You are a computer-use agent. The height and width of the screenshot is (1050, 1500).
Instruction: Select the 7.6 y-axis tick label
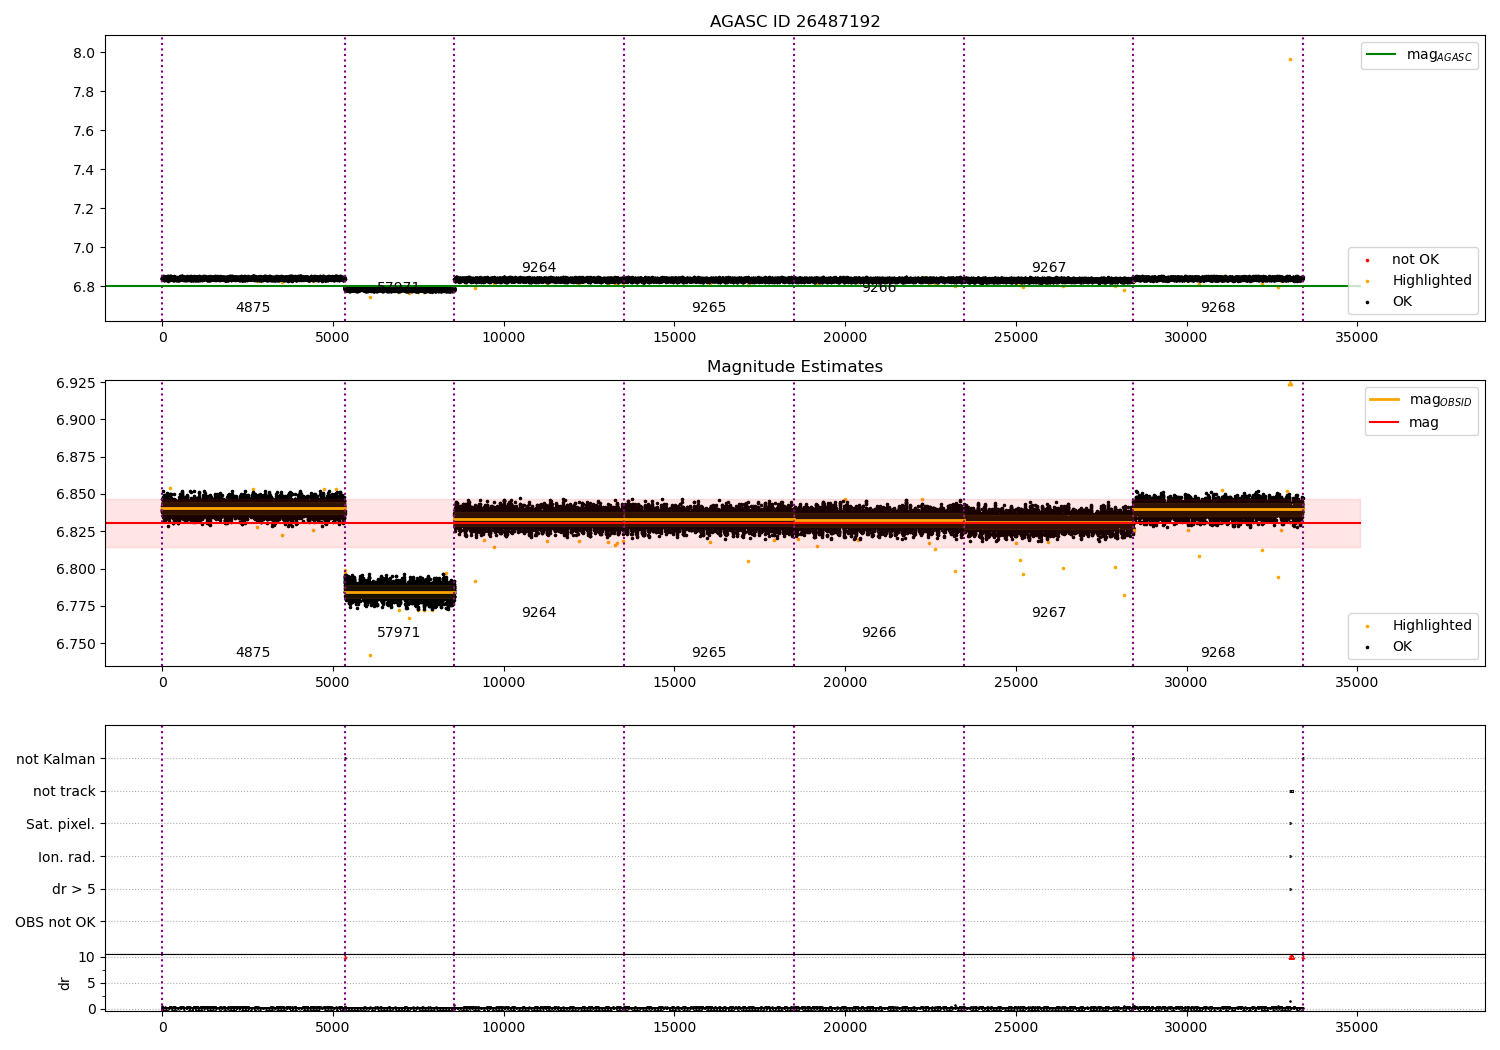[x=83, y=131]
